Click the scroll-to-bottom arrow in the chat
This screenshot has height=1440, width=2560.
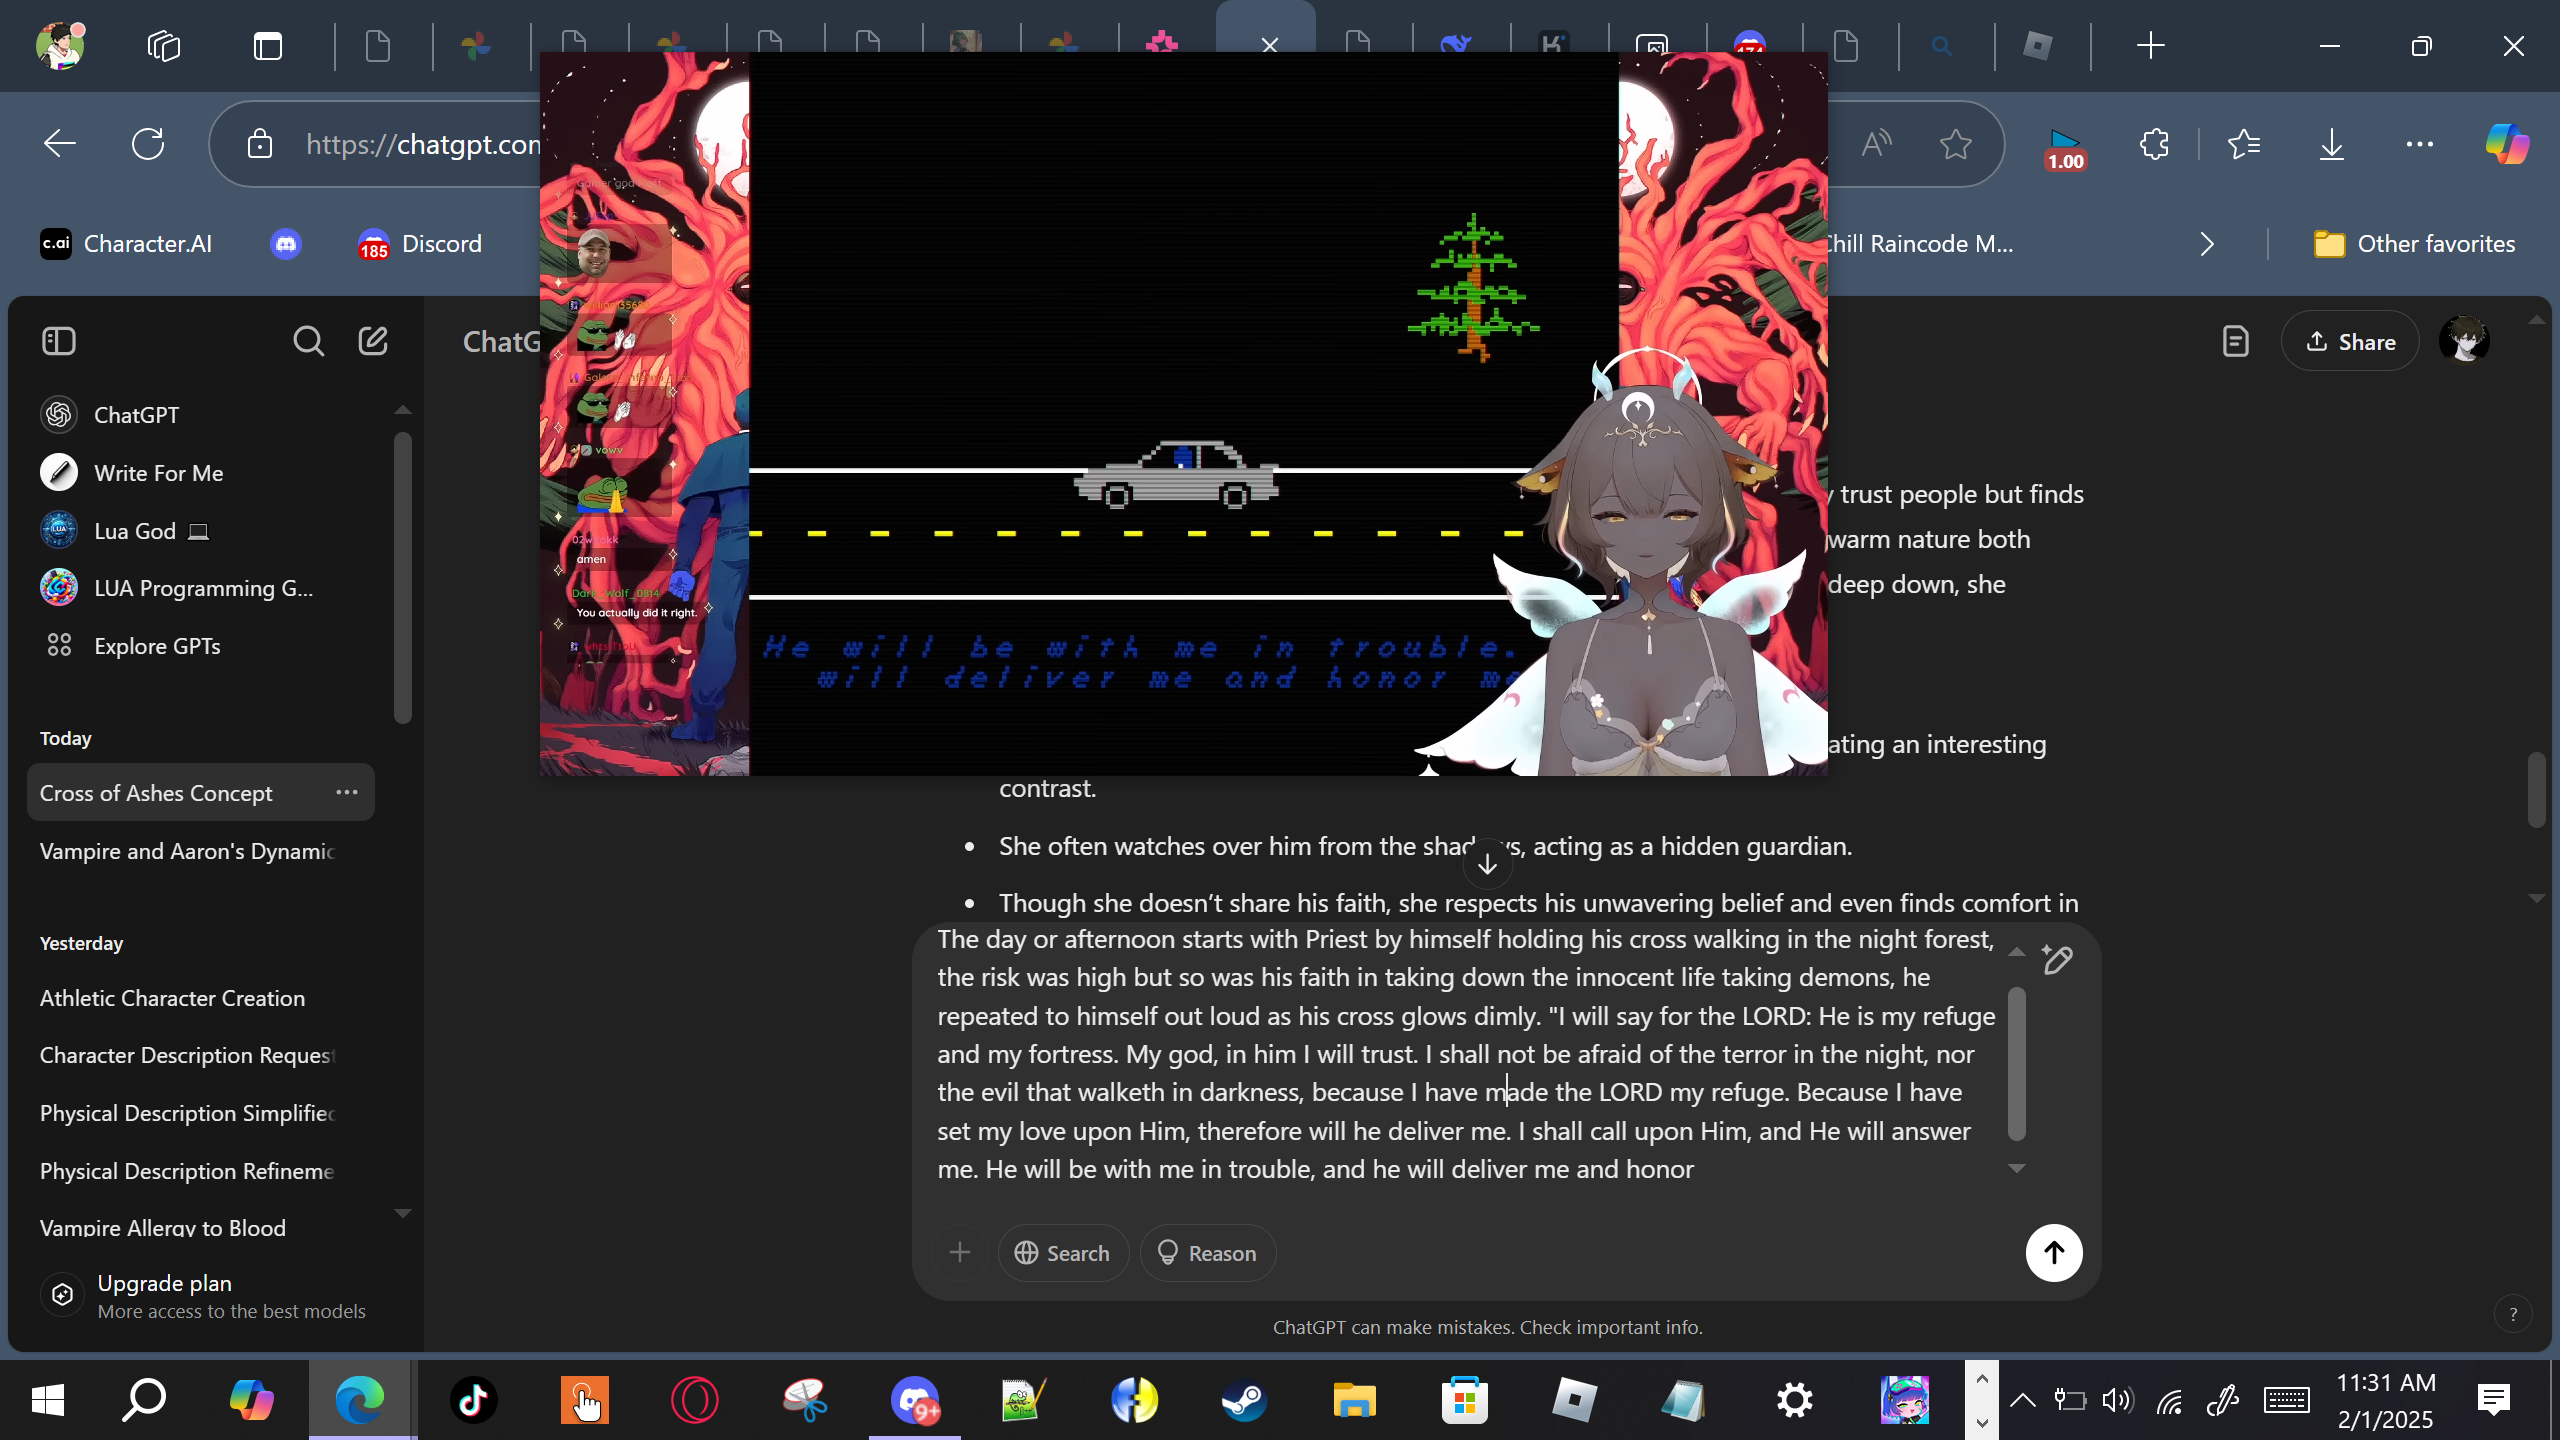click(1487, 865)
